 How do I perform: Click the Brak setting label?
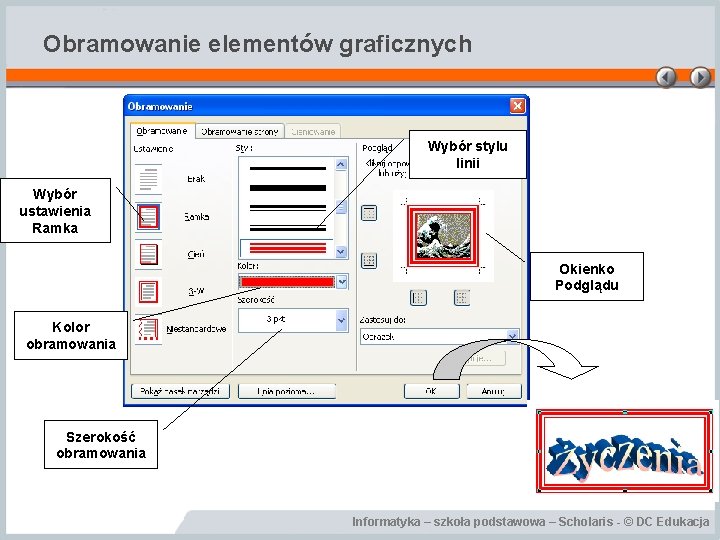click(x=196, y=179)
